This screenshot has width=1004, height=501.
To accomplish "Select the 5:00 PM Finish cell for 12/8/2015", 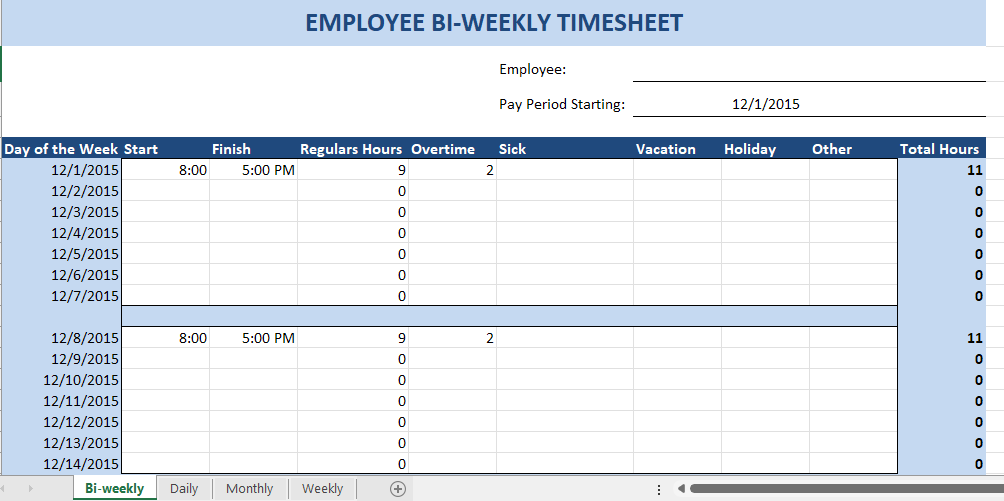I will click(x=254, y=338).
